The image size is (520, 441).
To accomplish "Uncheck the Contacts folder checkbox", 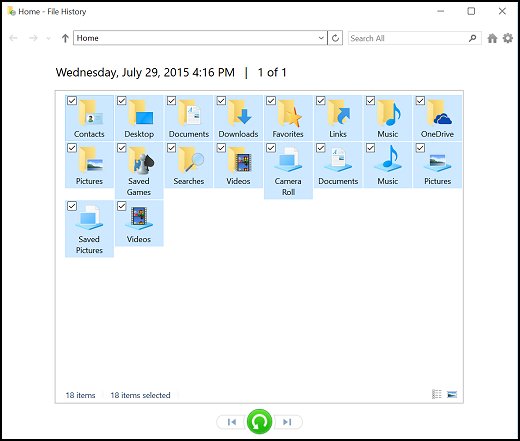I will tap(72, 100).
